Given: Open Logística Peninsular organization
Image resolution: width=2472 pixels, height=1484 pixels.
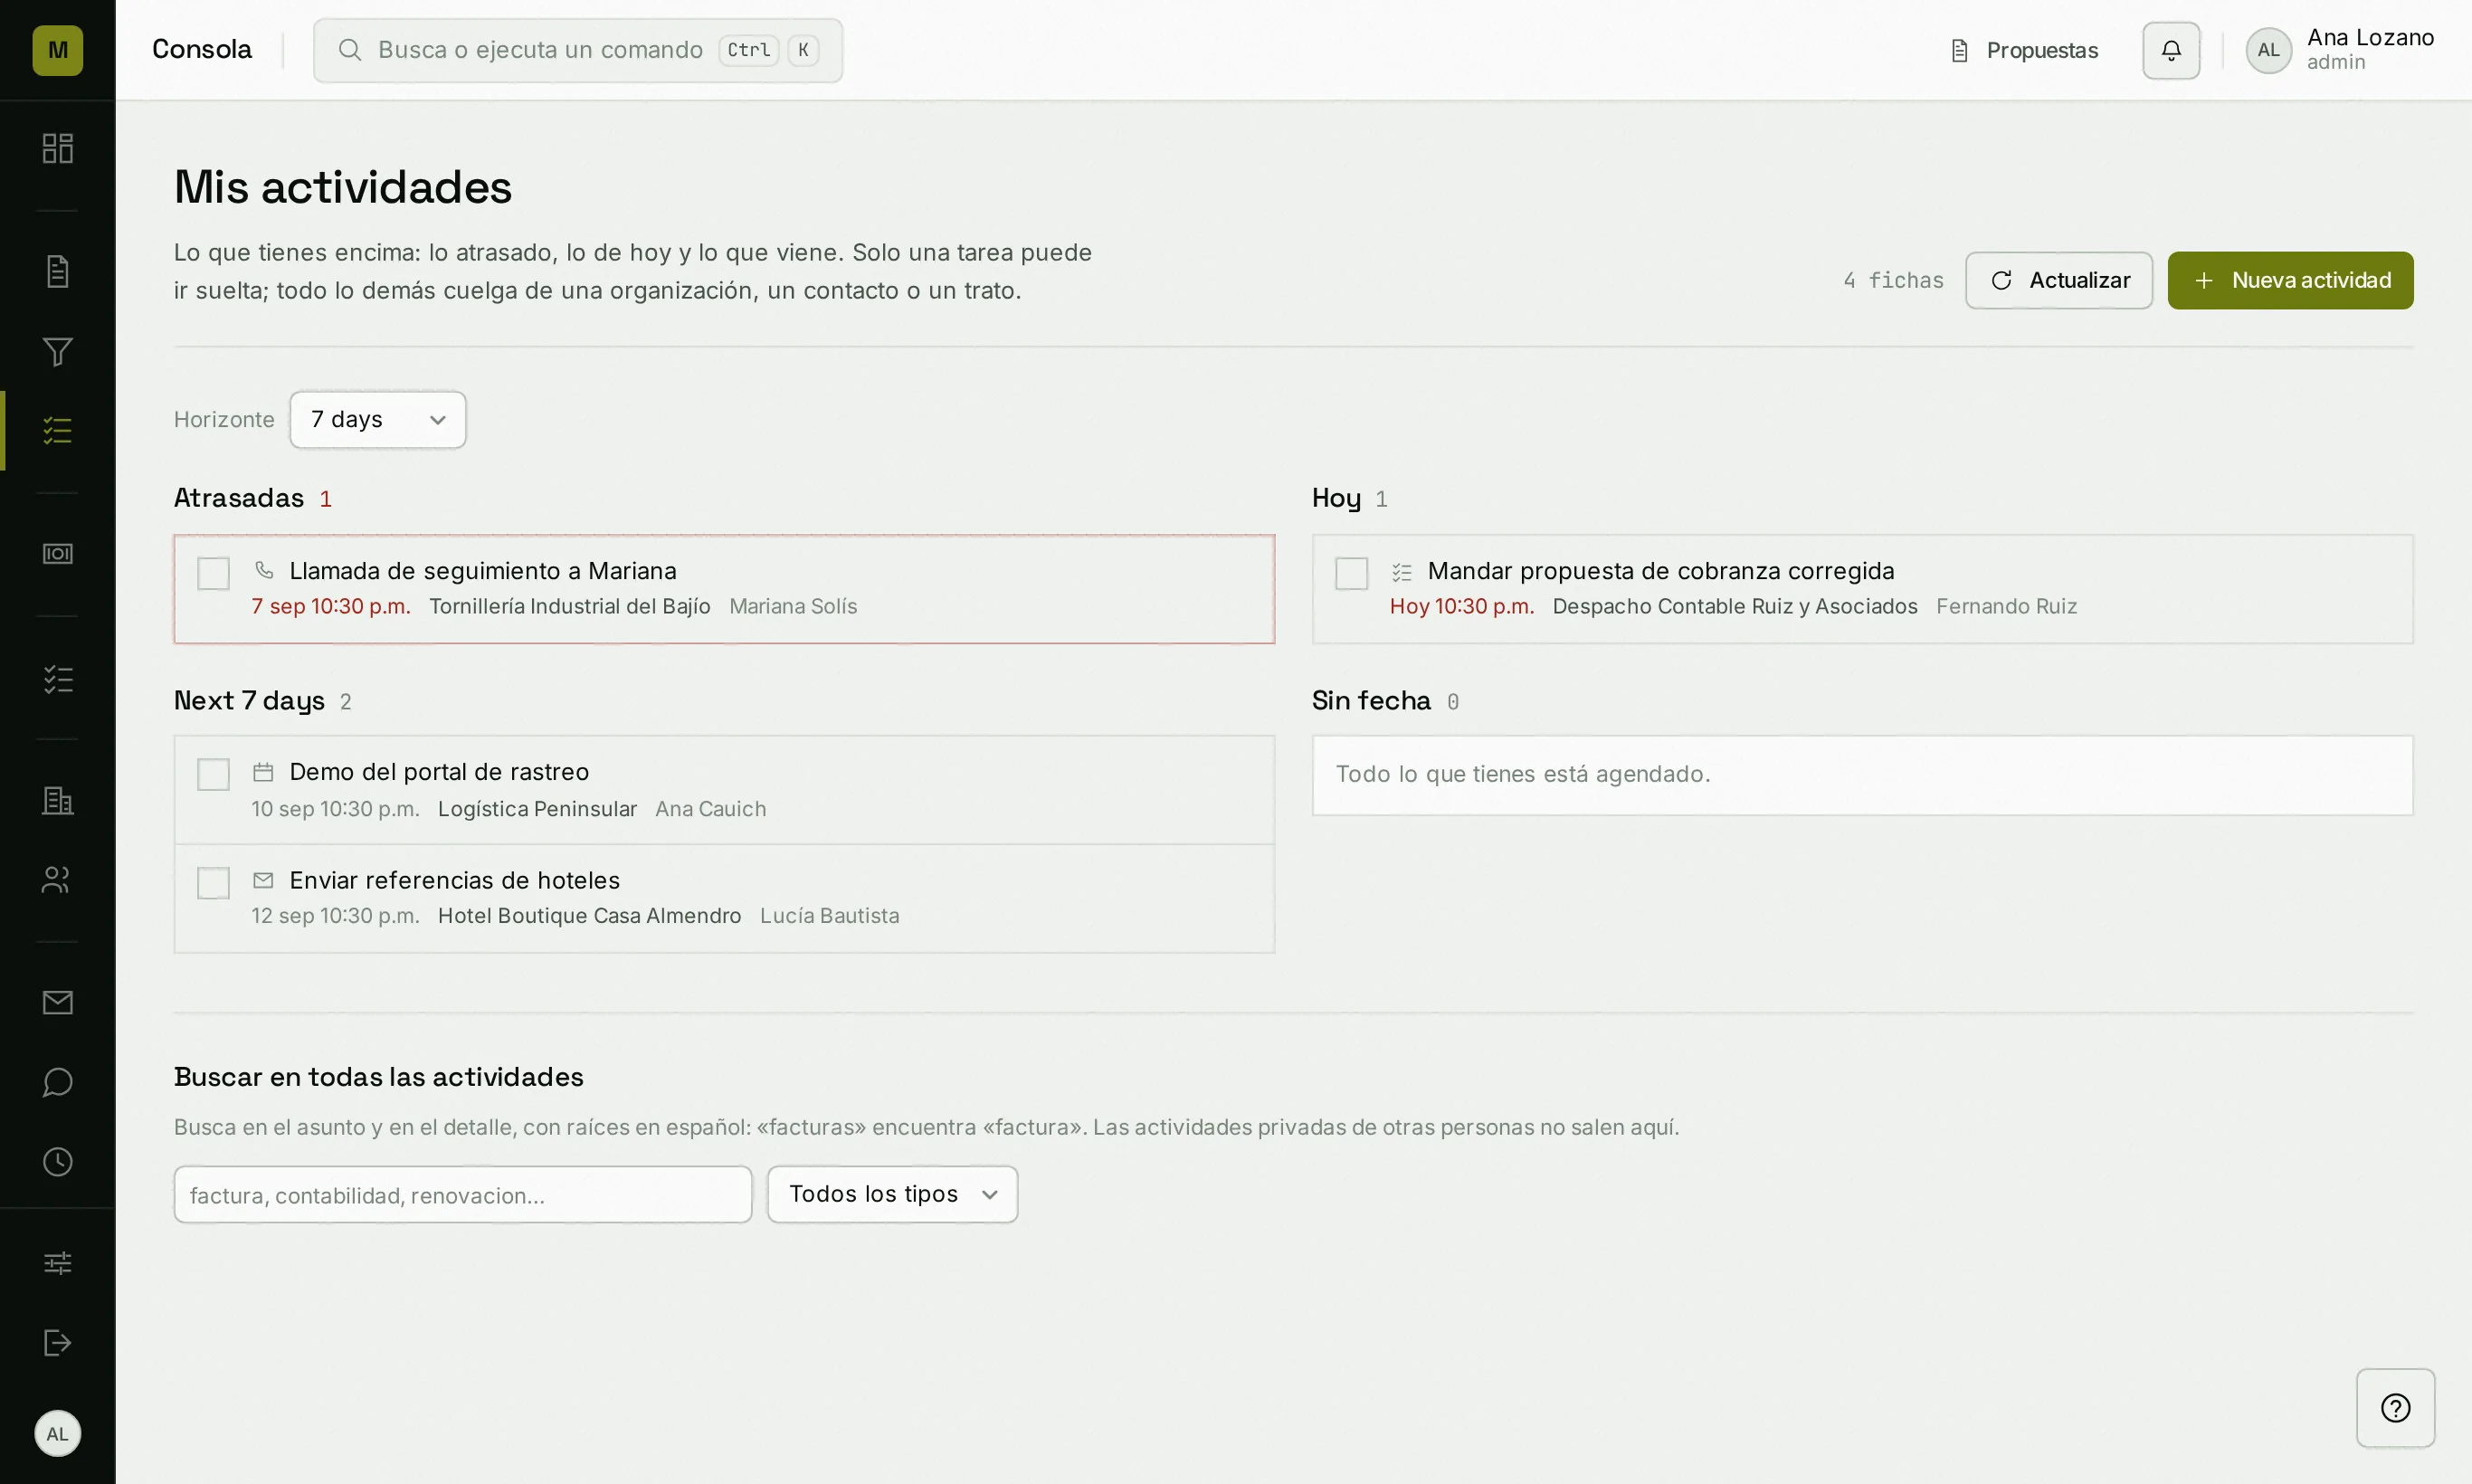Looking at the screenshot, I should coord(537,809).
